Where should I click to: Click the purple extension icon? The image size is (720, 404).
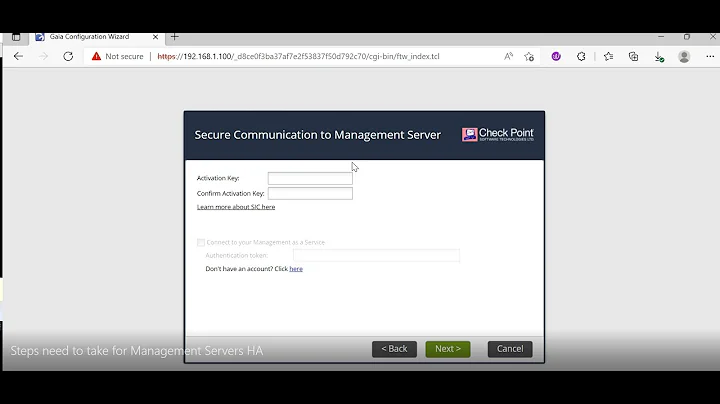[556, 56]
